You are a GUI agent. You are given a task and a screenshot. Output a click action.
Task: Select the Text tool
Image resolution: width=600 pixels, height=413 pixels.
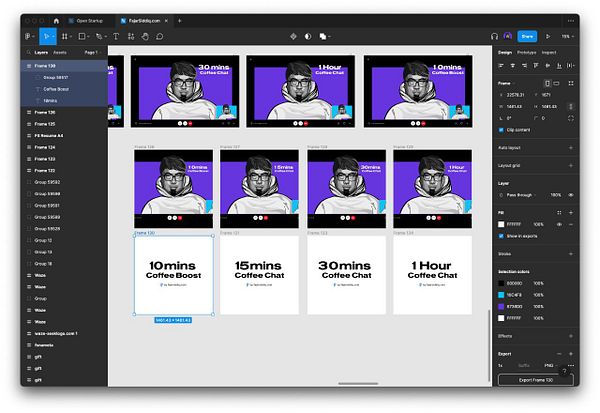click(x=116, y=36)
